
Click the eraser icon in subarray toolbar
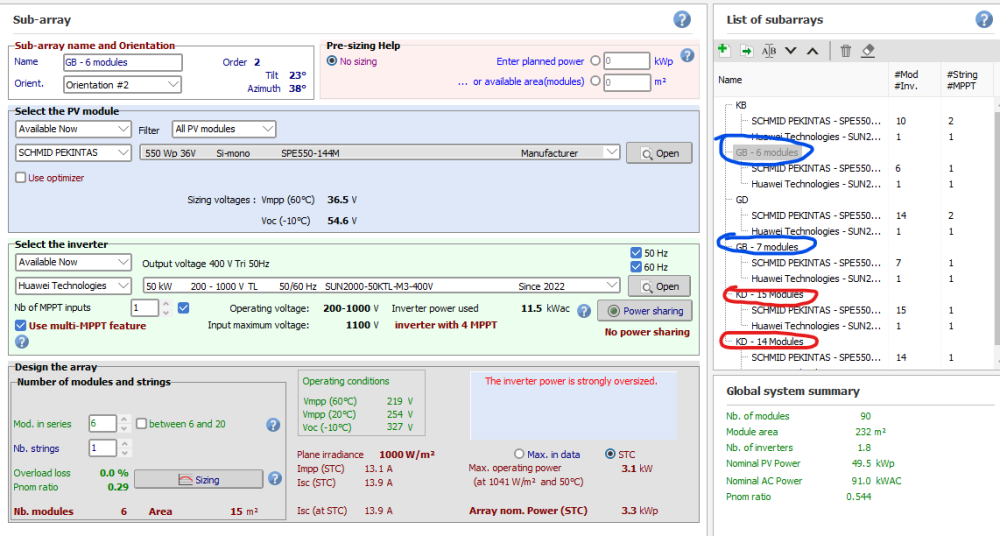tap(868, 50)
